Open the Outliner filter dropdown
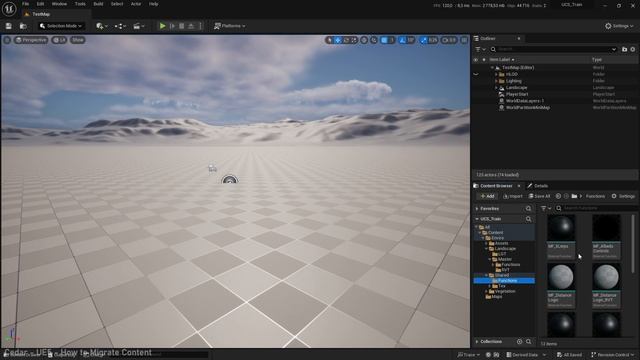The height and width of the screenshot is (360, 640). [480, 49]
